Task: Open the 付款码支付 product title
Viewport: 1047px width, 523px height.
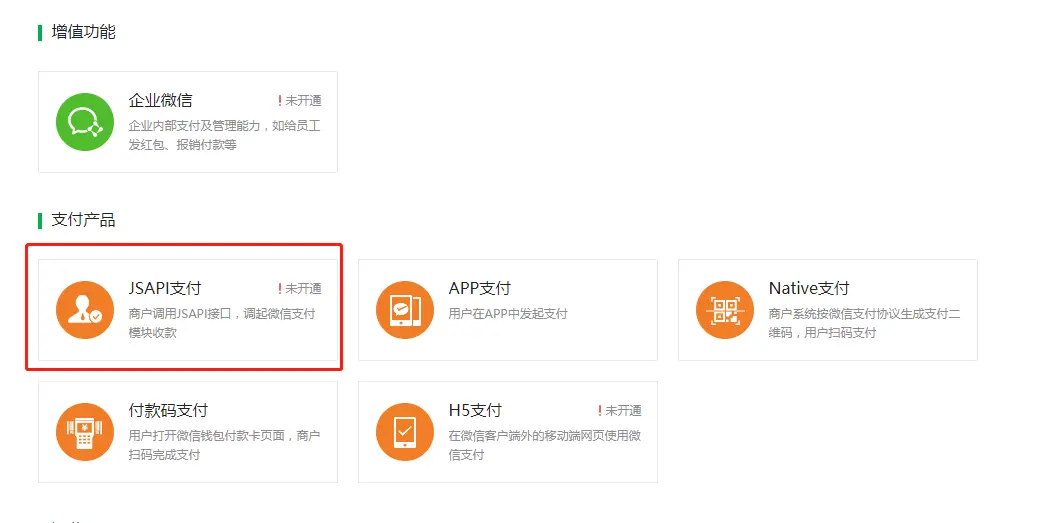Action: pos(168,410)
